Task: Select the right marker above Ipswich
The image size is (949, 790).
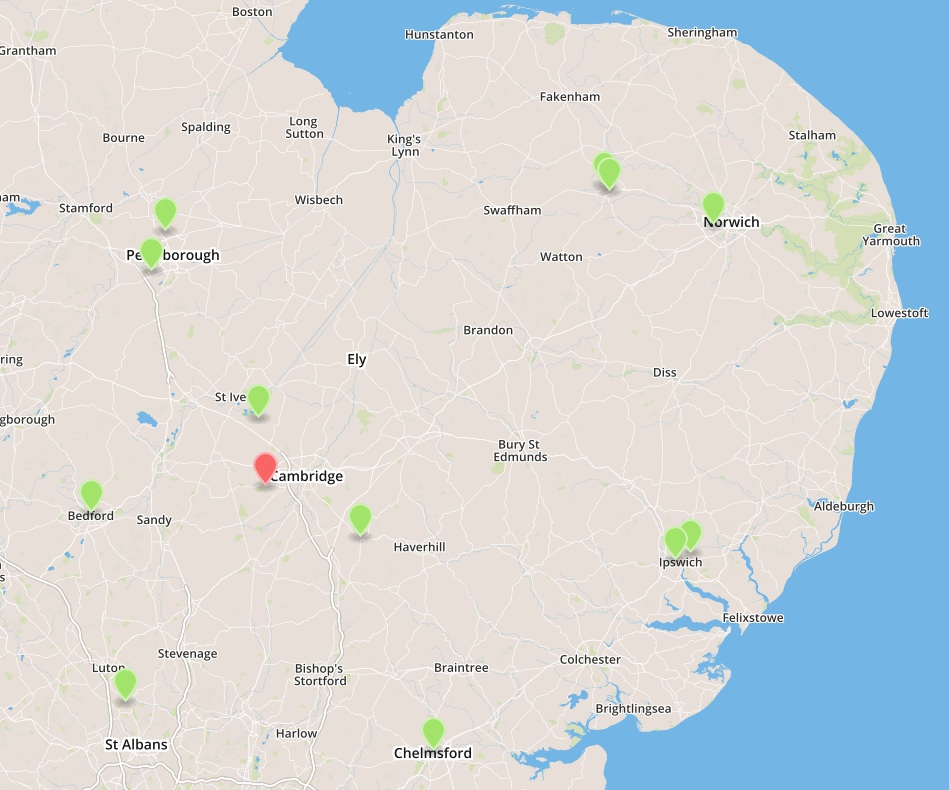Action: tap(693, 534)
